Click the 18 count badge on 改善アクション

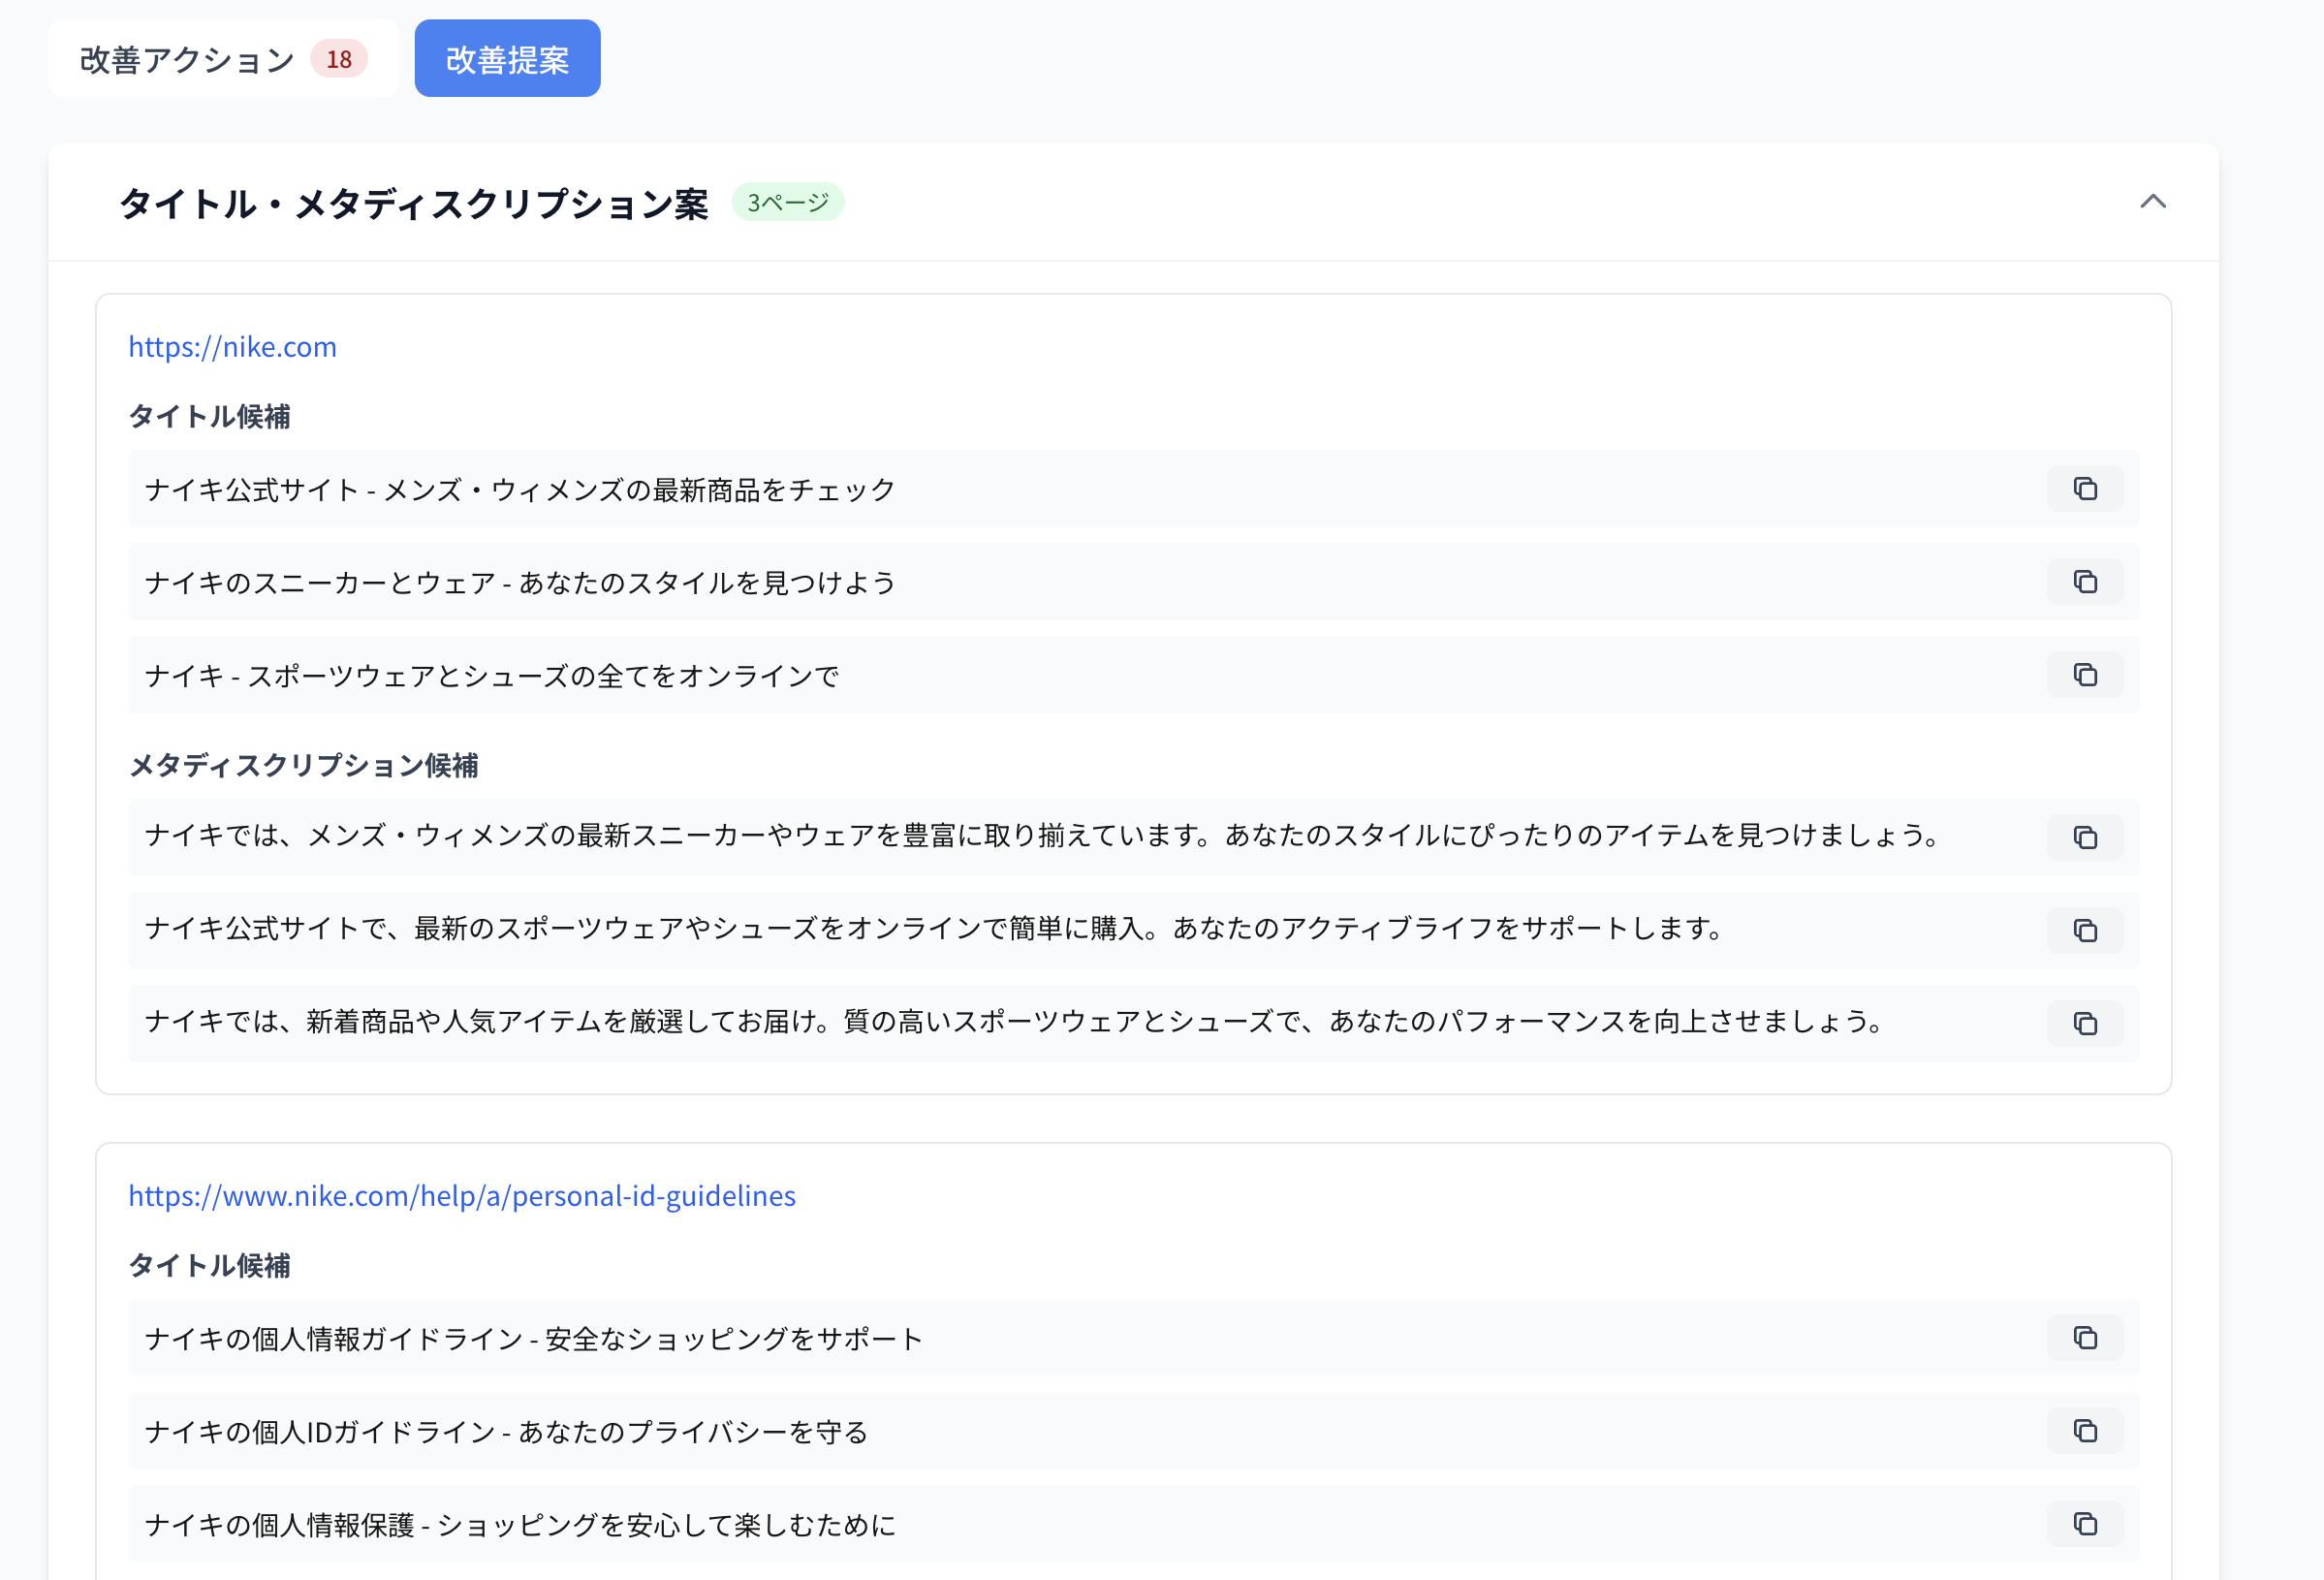click(339, 58)
